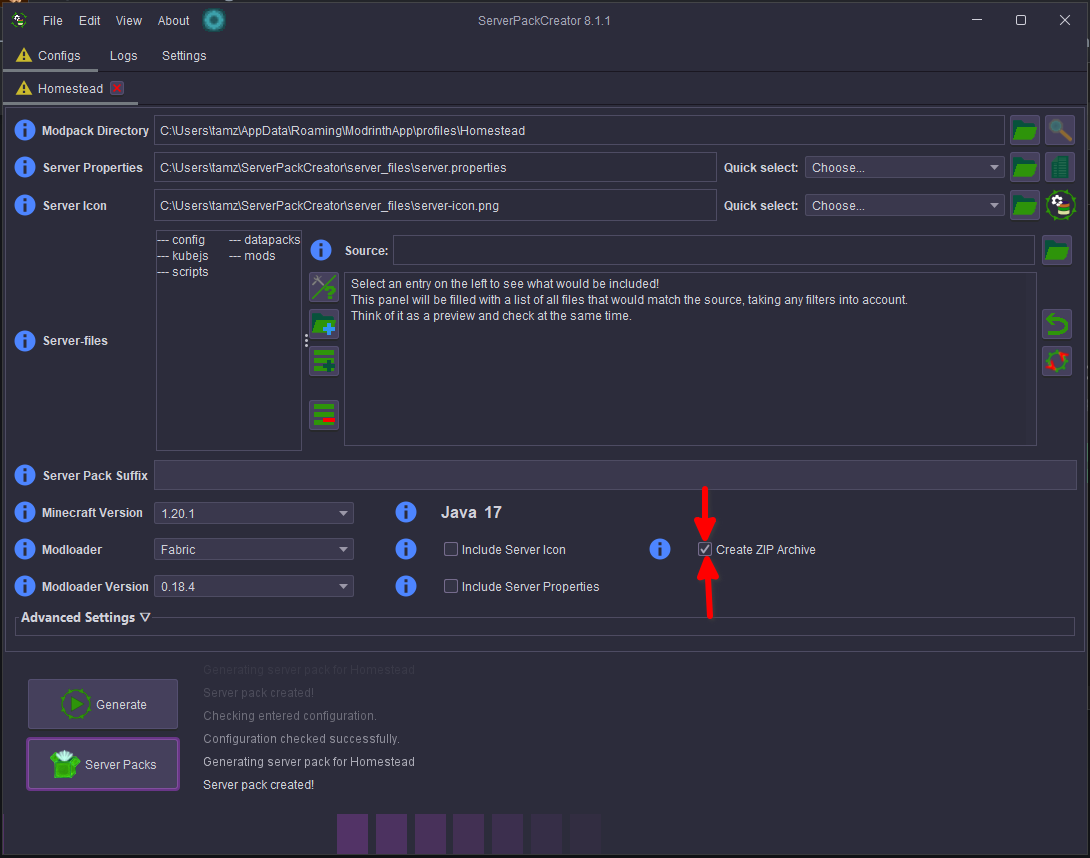Open Server Icon Quick select dropdown
The image size is (1090, 858).
[904, 205]
